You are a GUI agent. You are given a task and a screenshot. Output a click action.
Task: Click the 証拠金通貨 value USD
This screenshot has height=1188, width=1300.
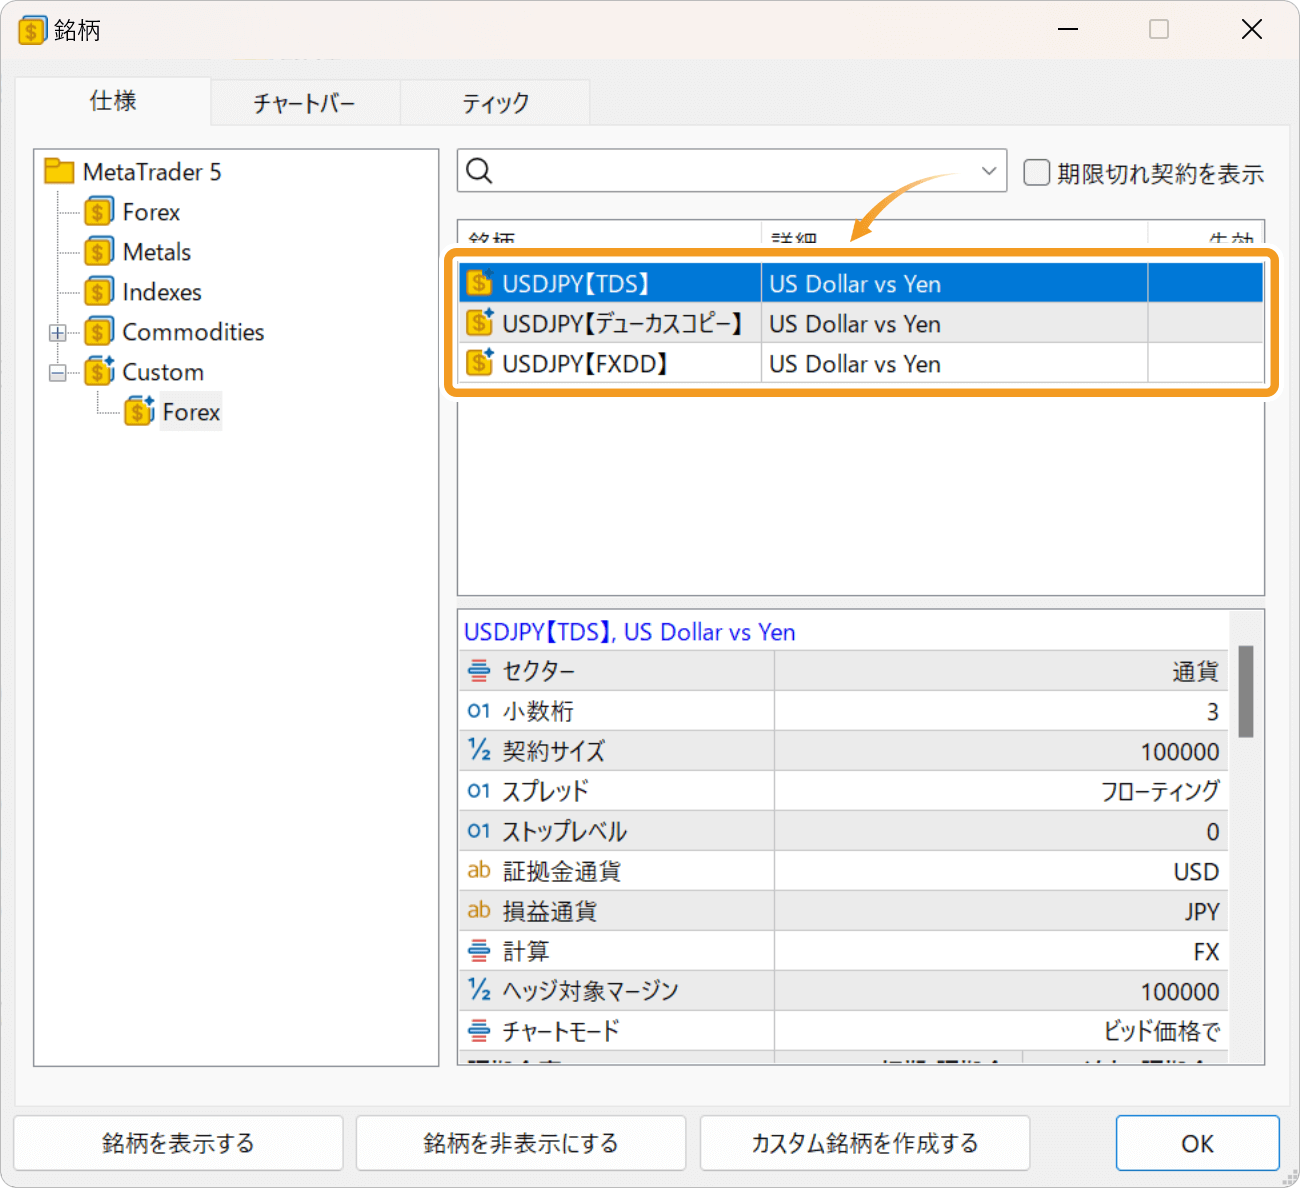[x=1196, y=872]
